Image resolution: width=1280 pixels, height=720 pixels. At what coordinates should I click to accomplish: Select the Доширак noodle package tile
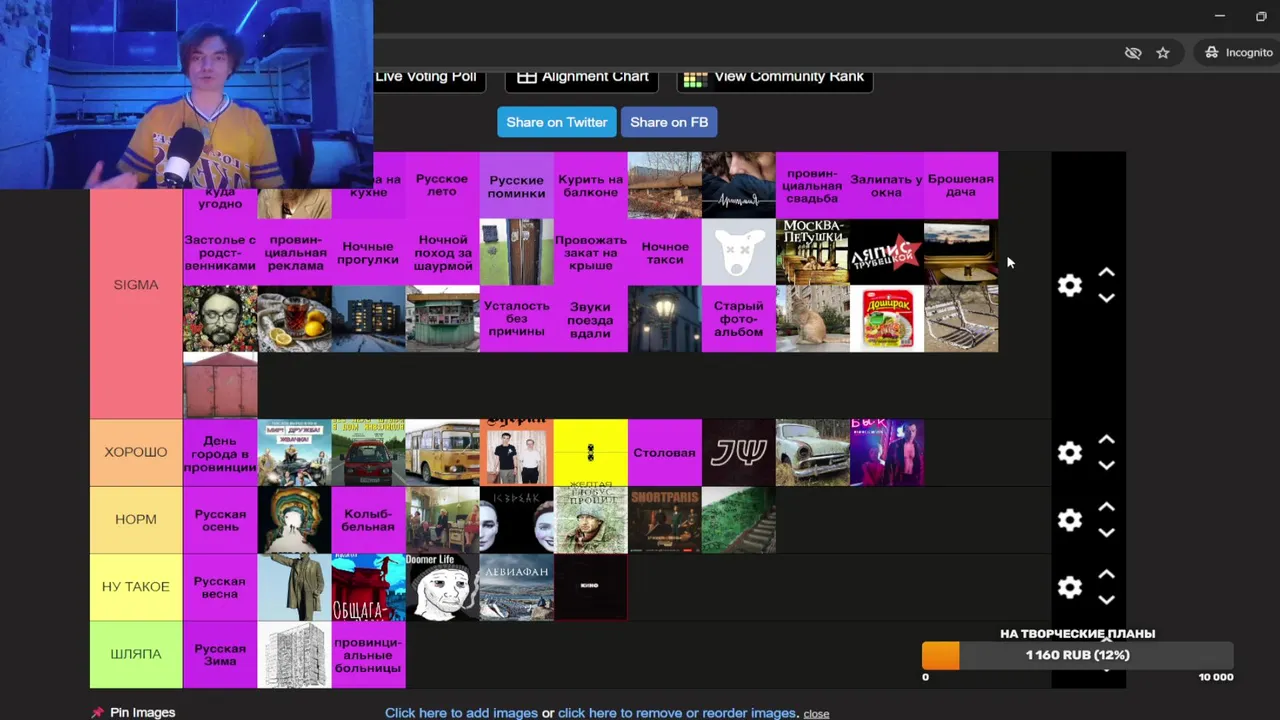(886, 319)
